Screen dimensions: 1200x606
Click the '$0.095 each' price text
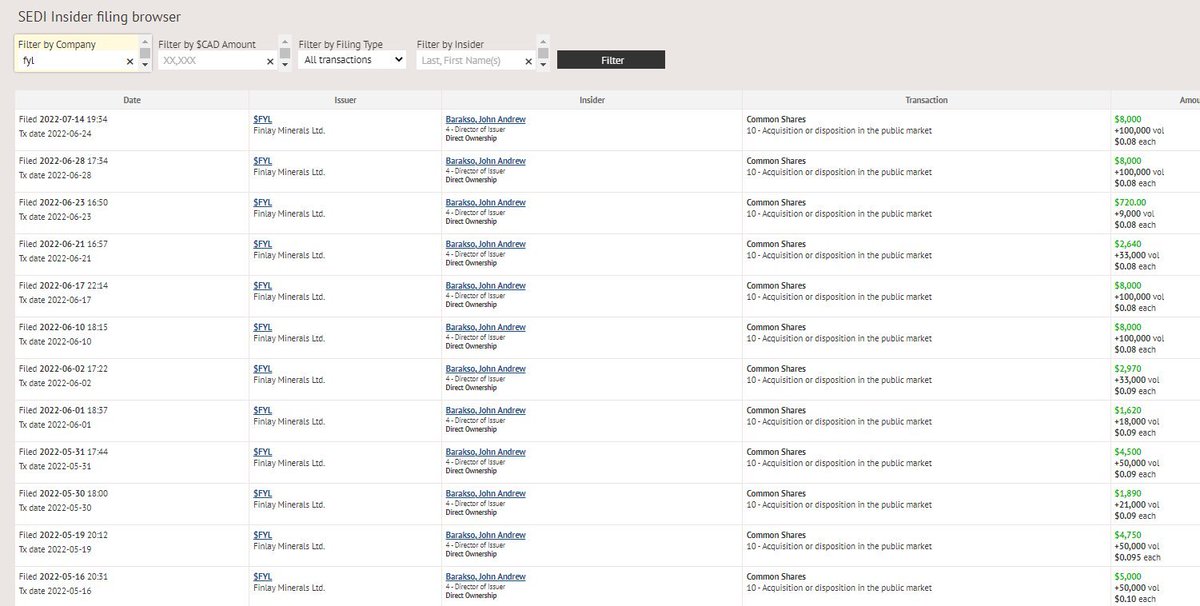1137,557
